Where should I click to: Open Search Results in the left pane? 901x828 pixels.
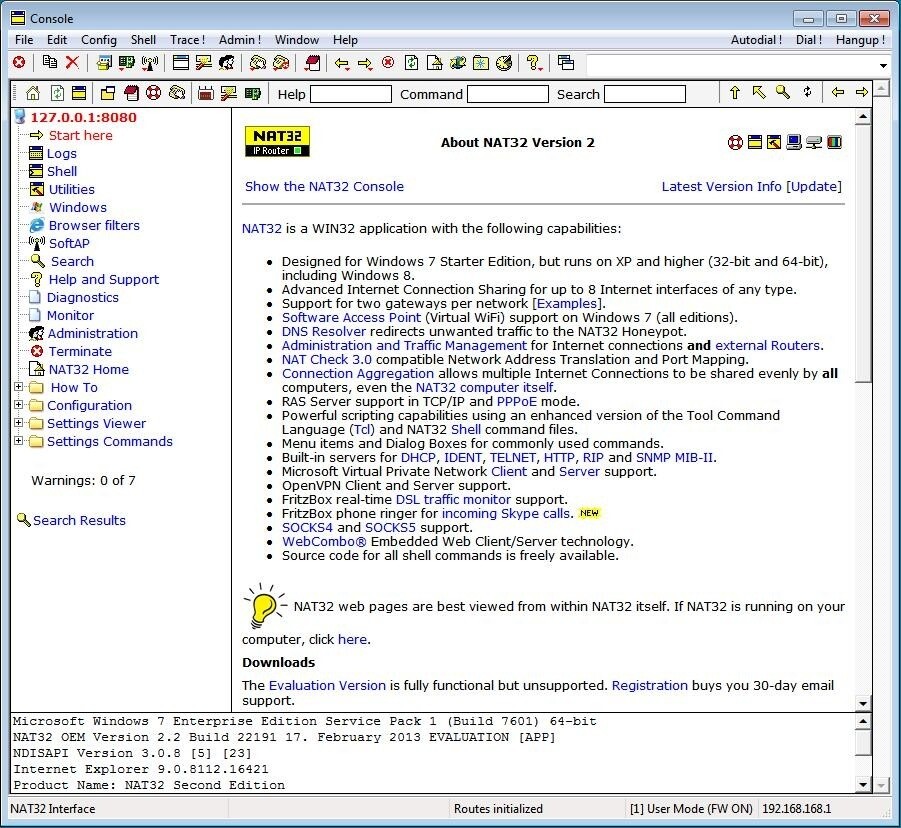(x=79, y=520)
